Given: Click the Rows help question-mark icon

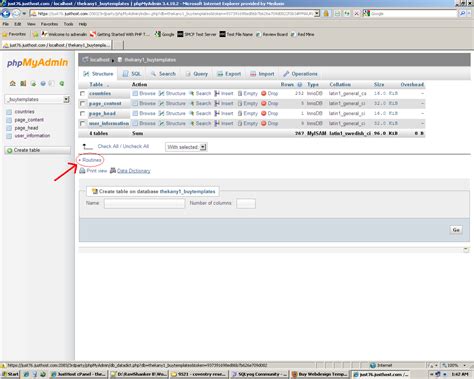Looking at the screenshot, I should pos(300,85).
